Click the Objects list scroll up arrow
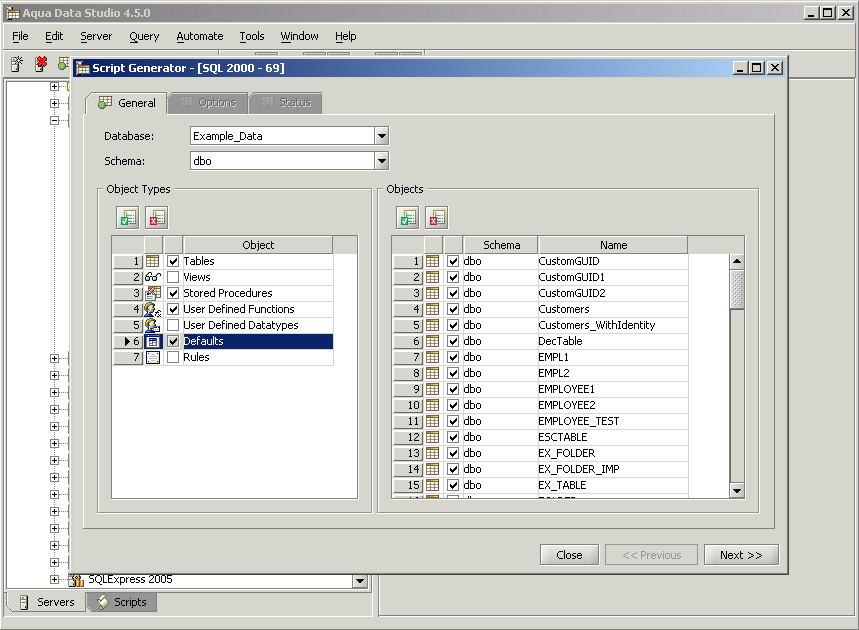Viewport: 859px width, 630px height. point(737,261)
